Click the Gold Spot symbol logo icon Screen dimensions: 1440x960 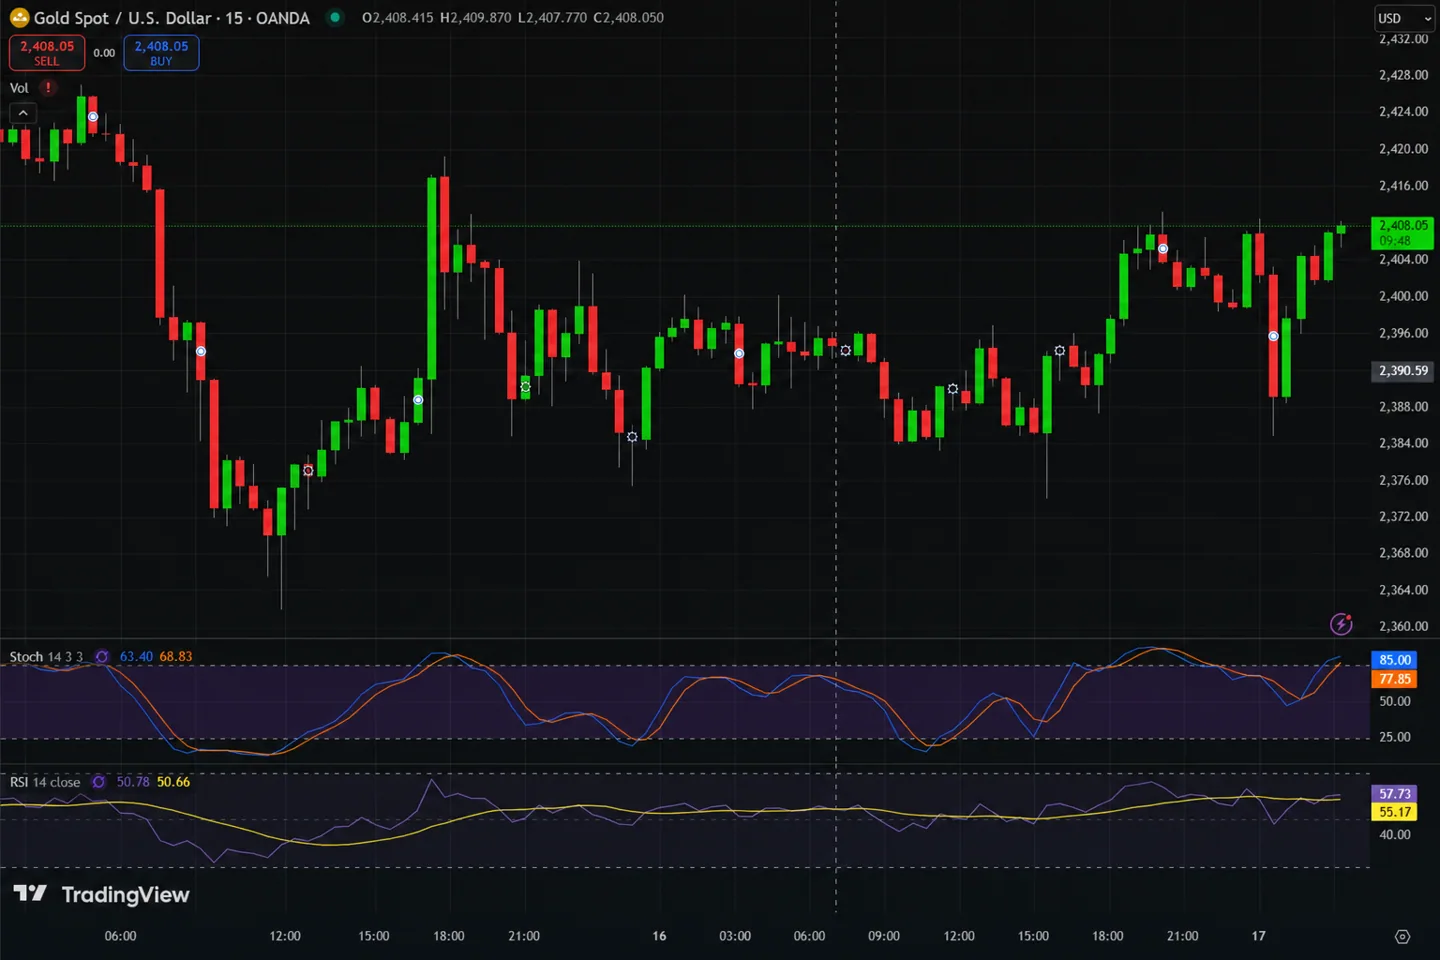pyautogui.click(x=19, y=17)
